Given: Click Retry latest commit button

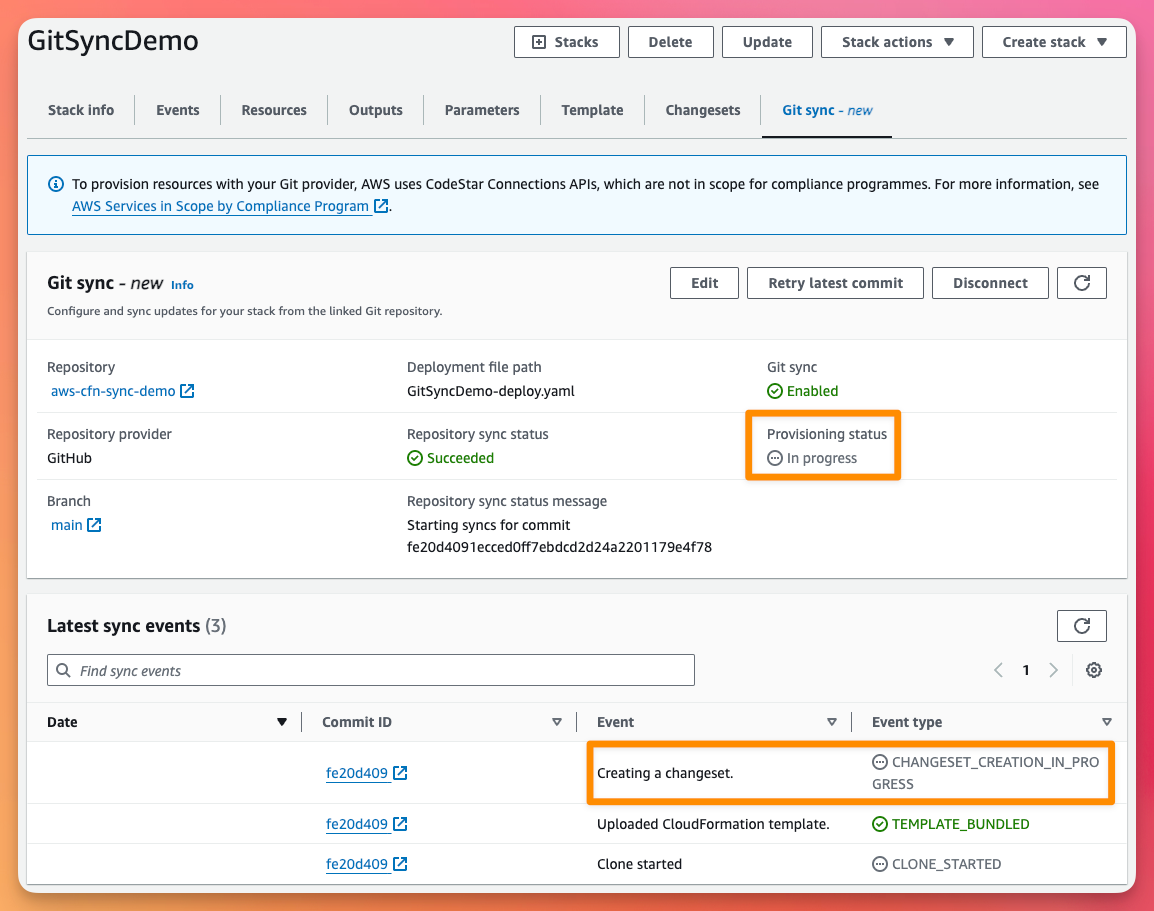Looking at the screenshot, I should click(x=835, y=283).
